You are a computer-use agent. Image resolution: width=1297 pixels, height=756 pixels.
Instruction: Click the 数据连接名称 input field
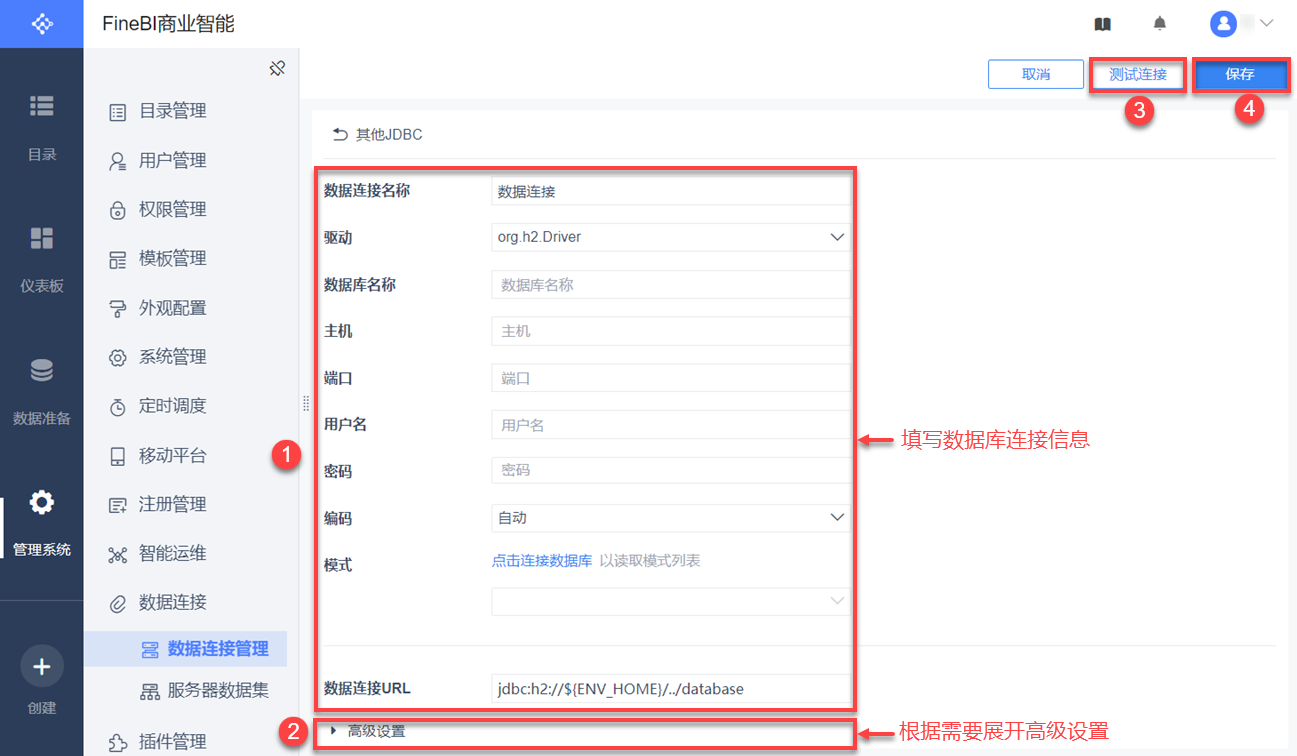pyautogui.click(x=671, y=191)
